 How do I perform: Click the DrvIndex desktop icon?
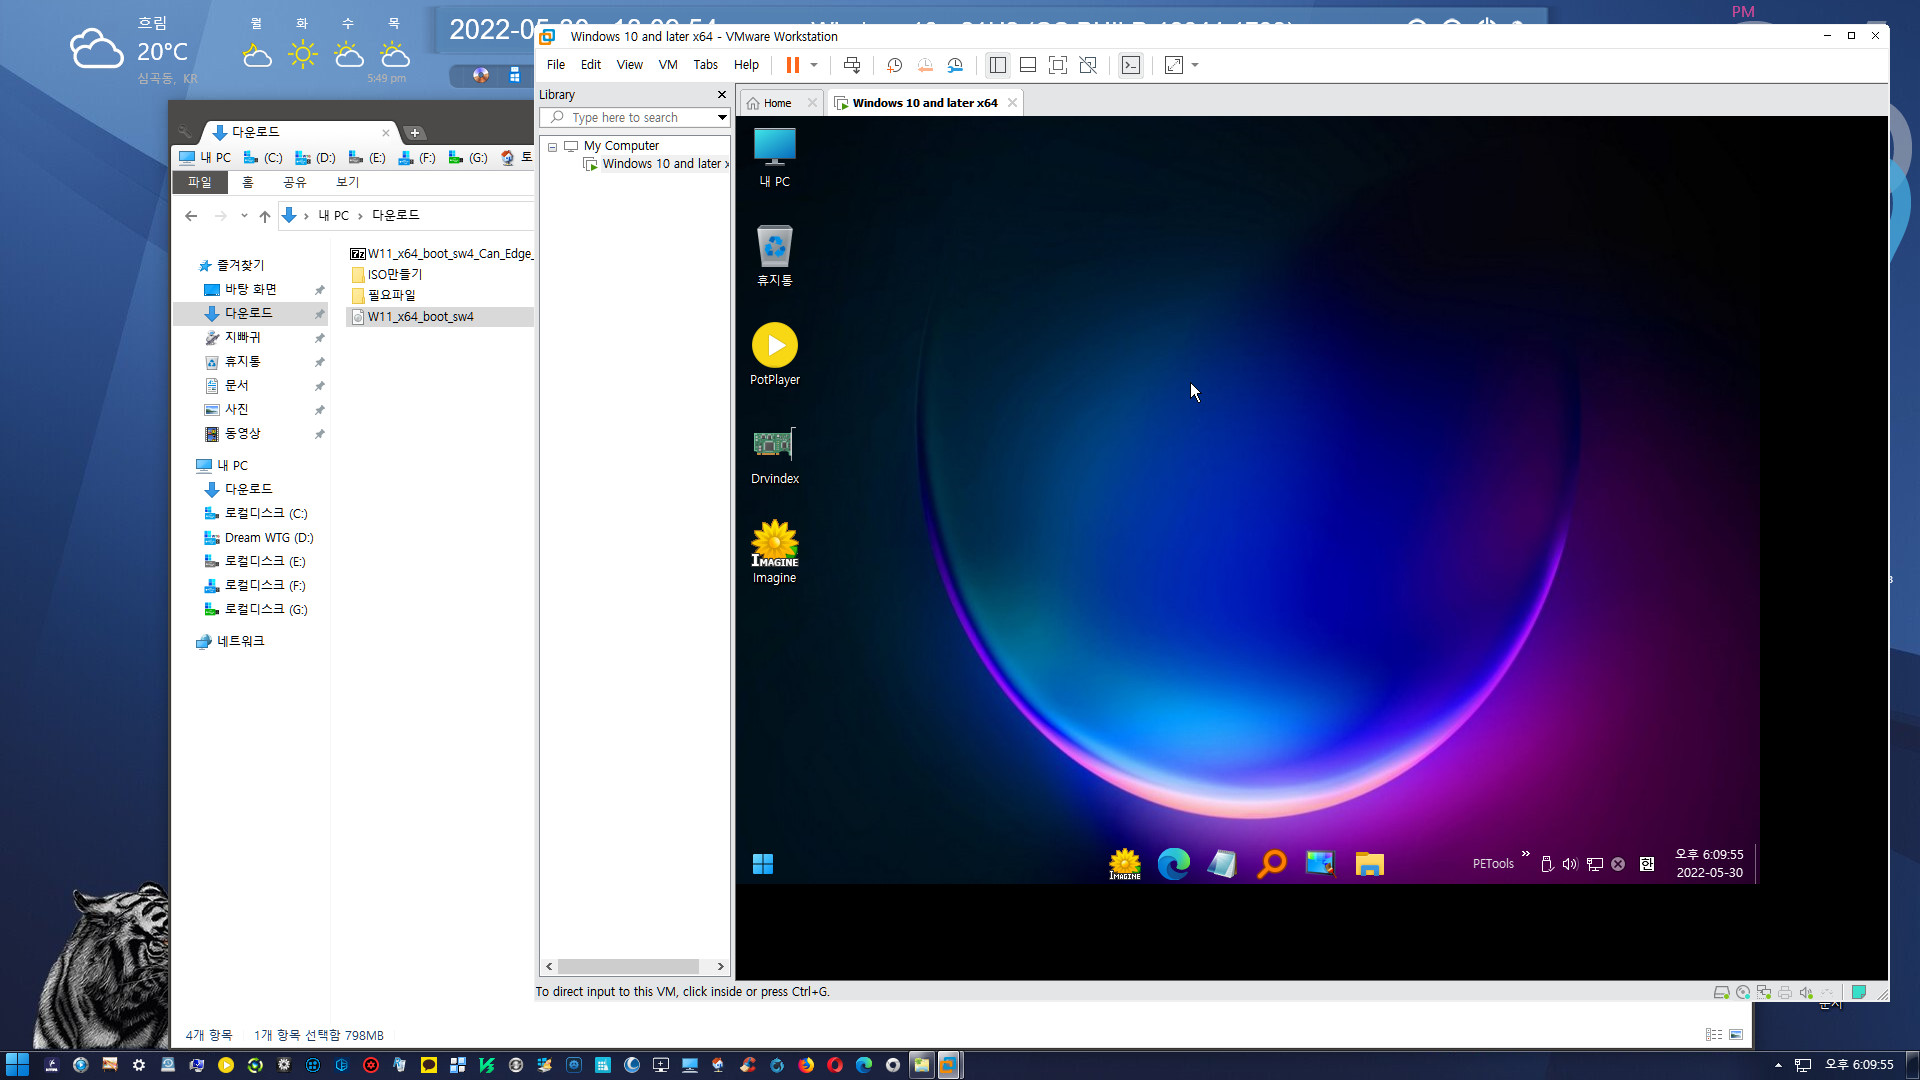(x=774, y=455)
